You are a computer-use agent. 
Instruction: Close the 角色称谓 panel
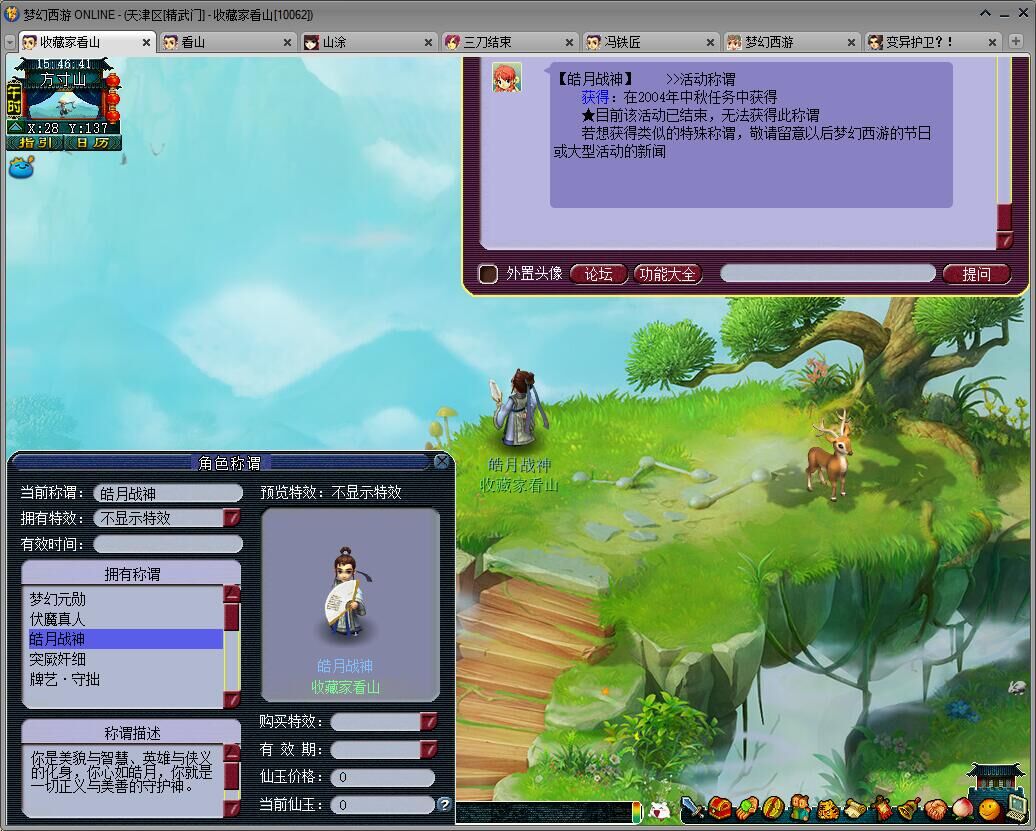[x=442, y=462]
